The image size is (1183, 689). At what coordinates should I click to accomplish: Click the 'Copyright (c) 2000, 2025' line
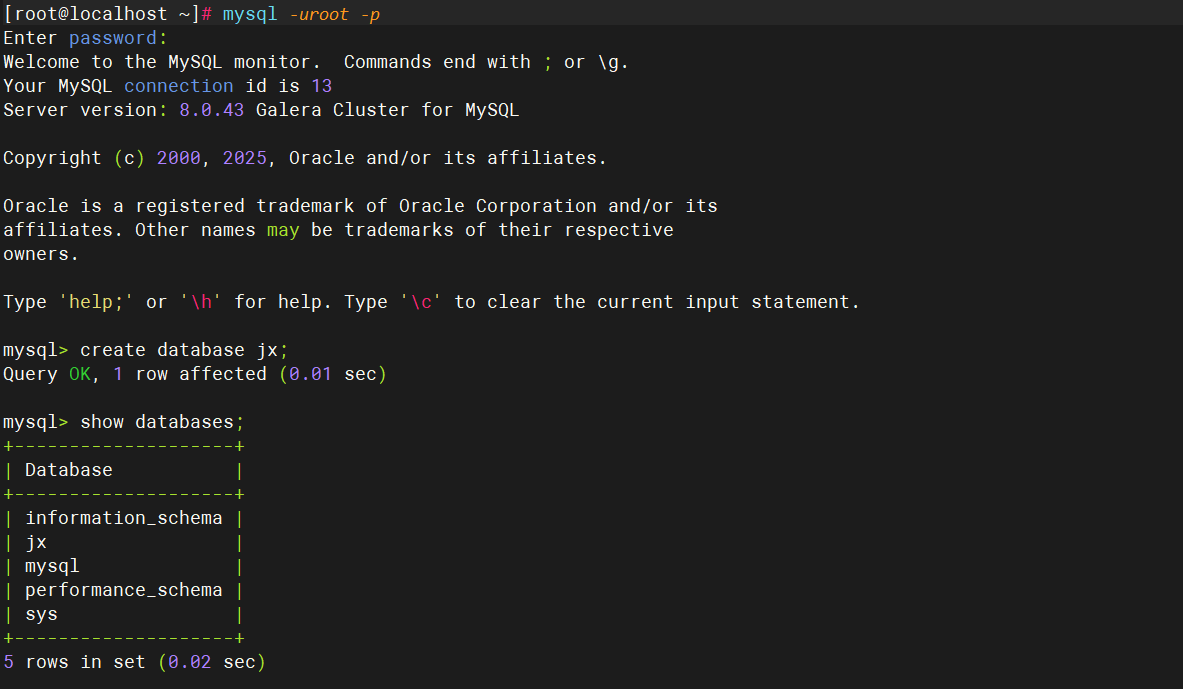(x=305, y=158)
